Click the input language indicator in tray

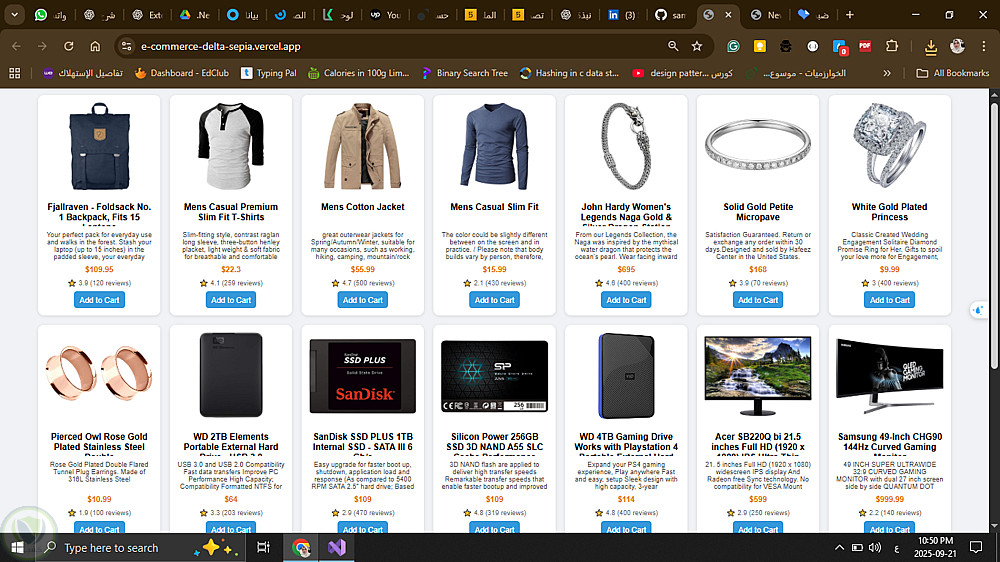(897, 547)
